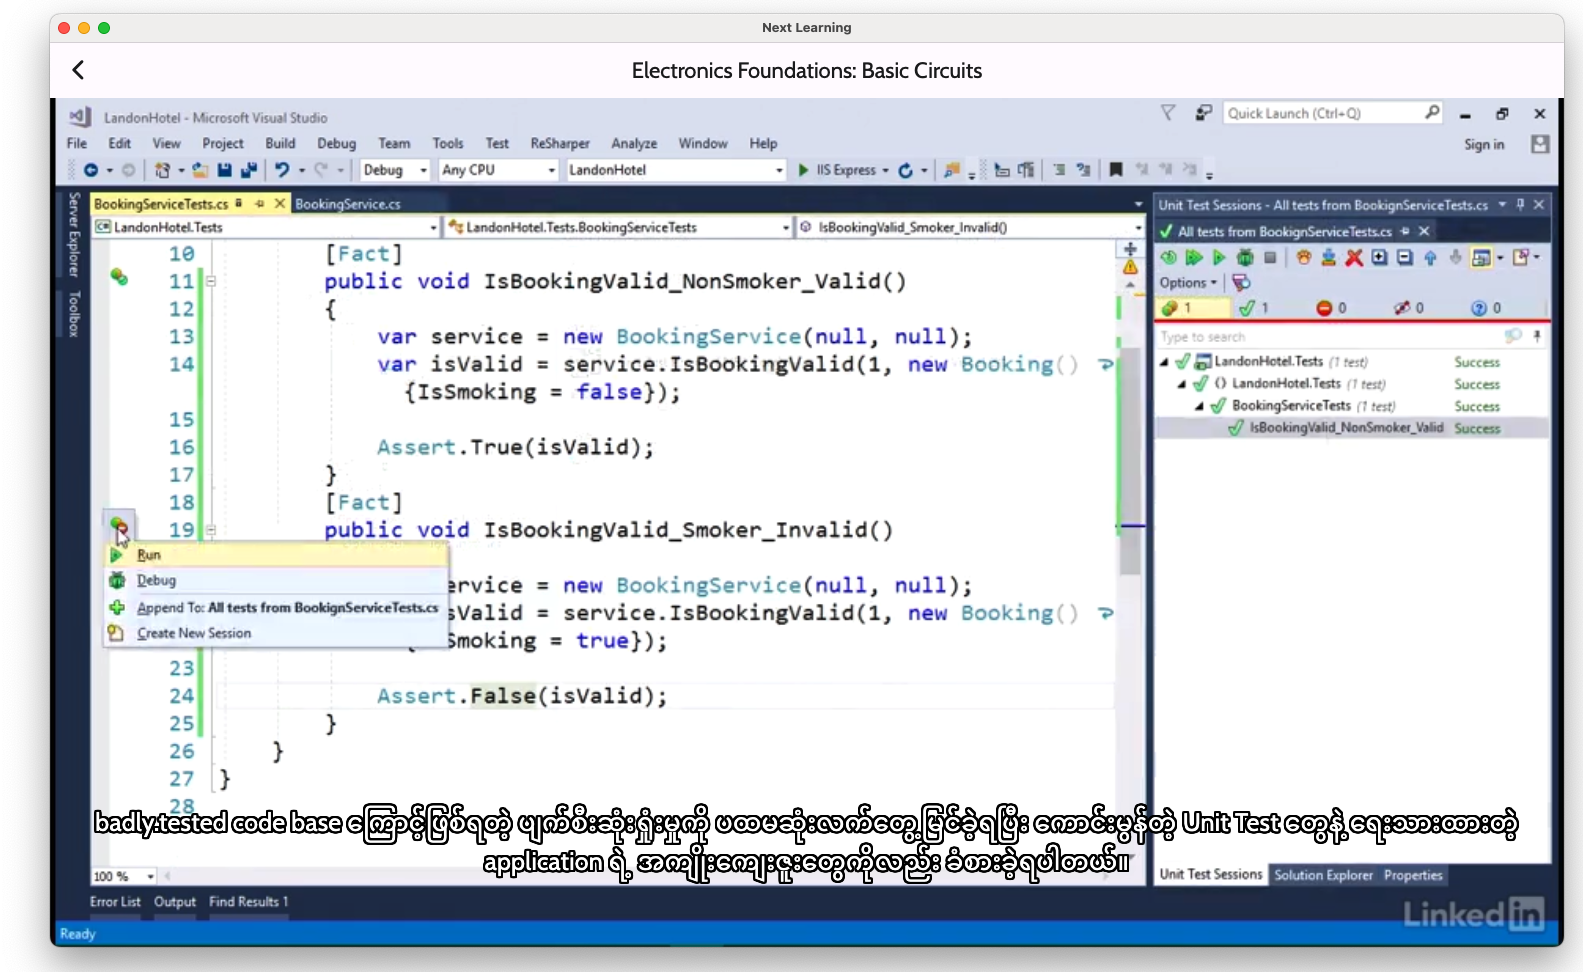Collapse the BookingServiceTests tree node
The width and height of the screenshot is (1583, 972).
point(1199,406)
